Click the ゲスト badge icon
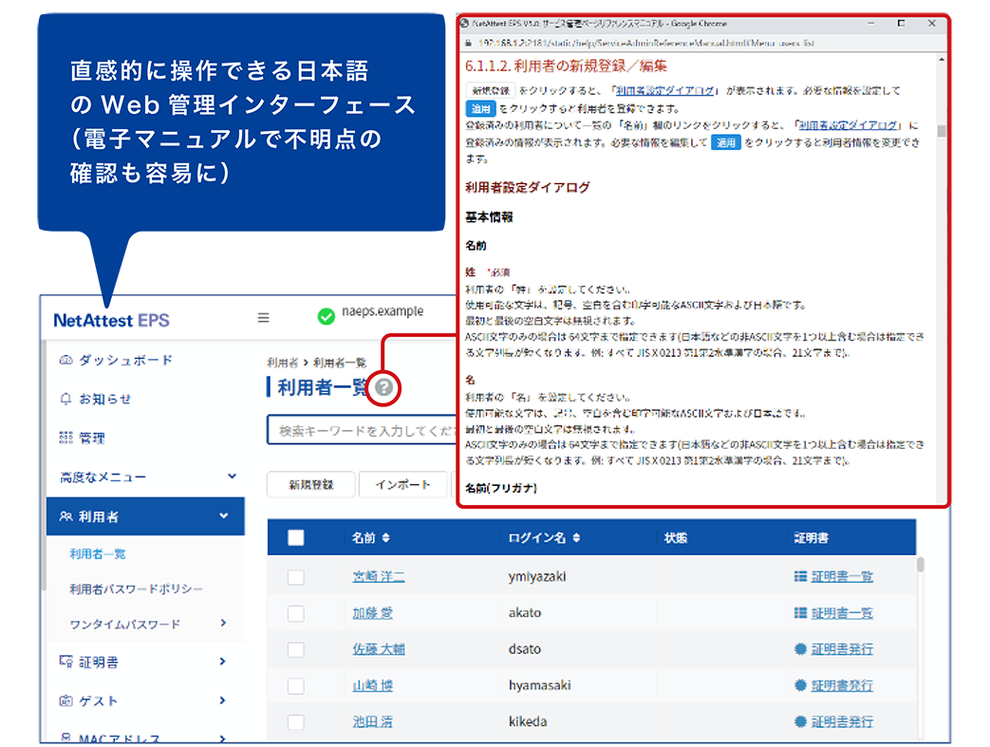The width and height of the screenshot is (990, 747). coord(66,700)
